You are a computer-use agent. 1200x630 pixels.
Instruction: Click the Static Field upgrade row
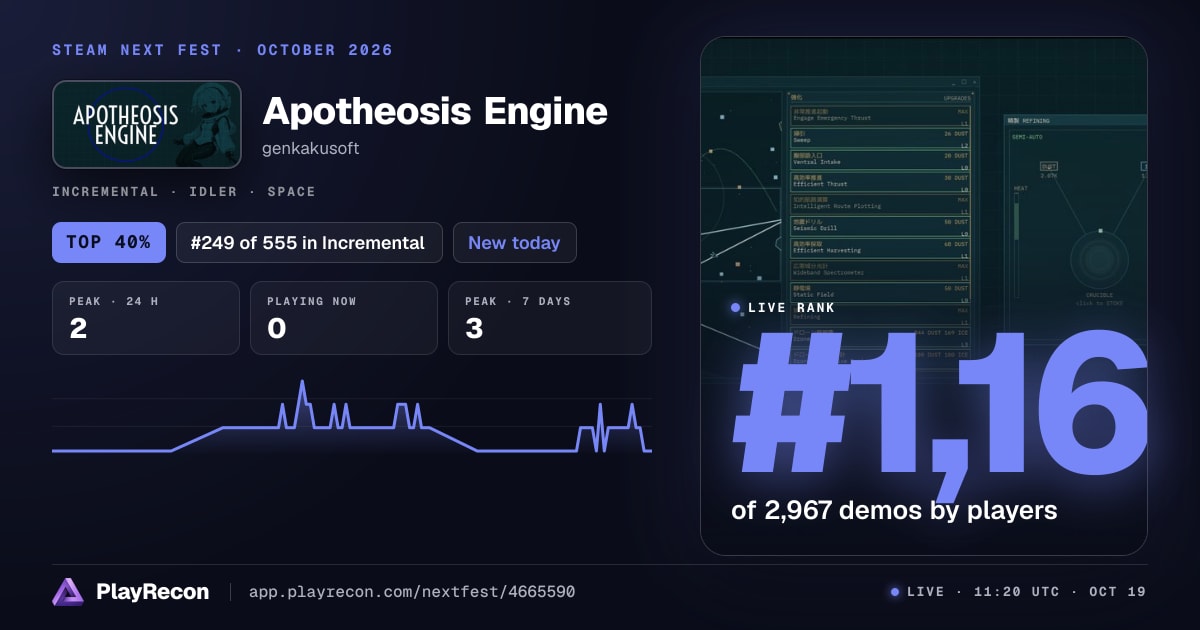coord(881,291)
